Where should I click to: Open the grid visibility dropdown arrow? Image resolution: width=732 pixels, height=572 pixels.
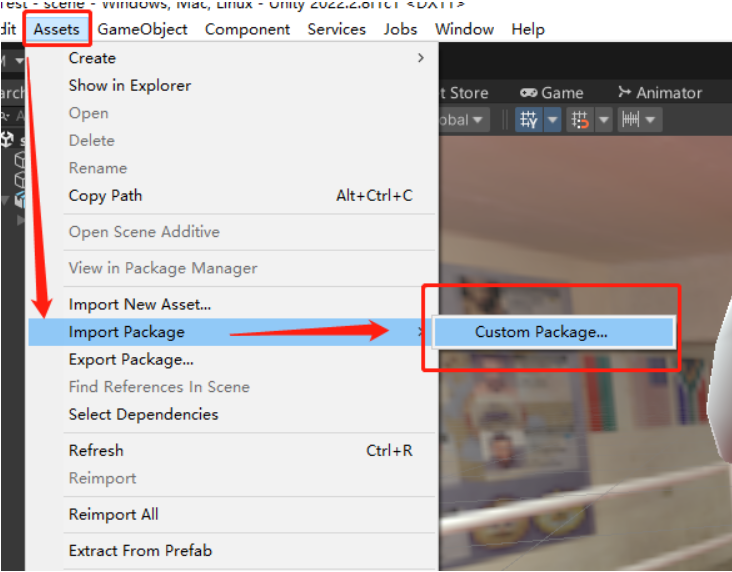click(552, 120)
